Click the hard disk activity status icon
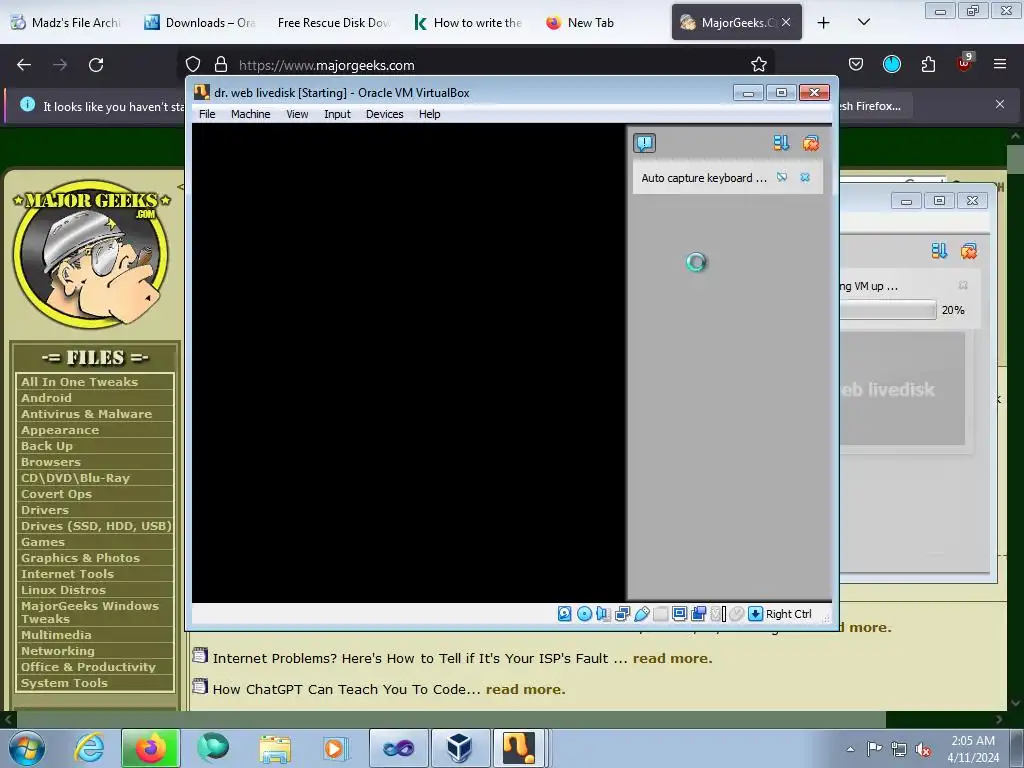 (x=565, y=614)
